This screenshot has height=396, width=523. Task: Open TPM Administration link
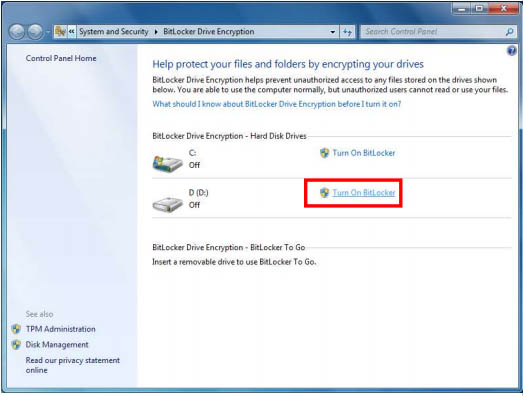pyautogui.click(x=61, y=329)
